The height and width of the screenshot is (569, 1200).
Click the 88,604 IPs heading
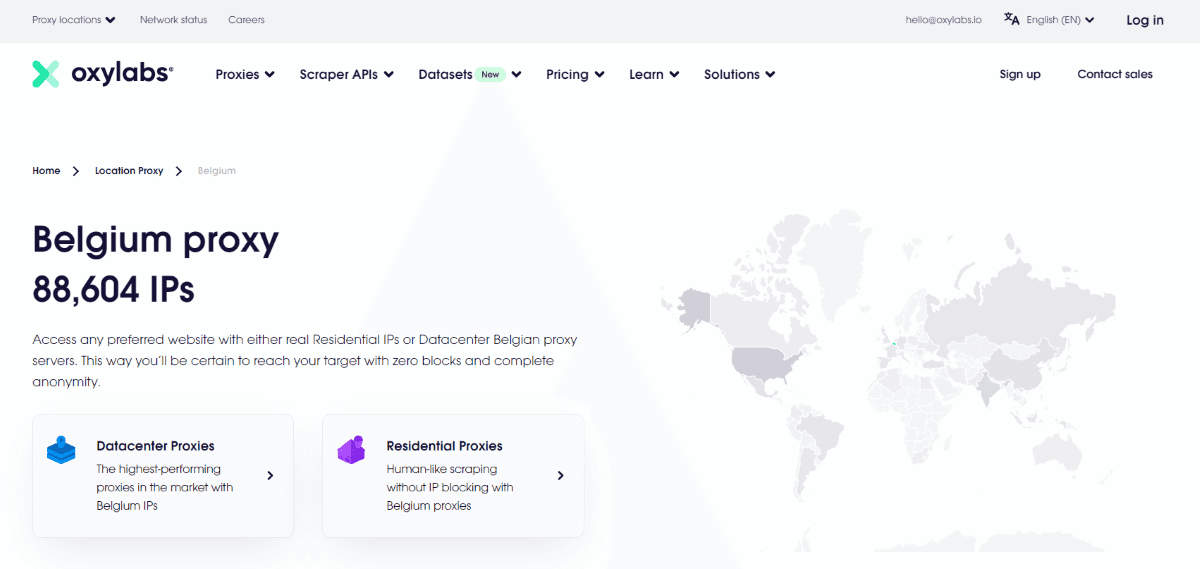coord(114,290)
